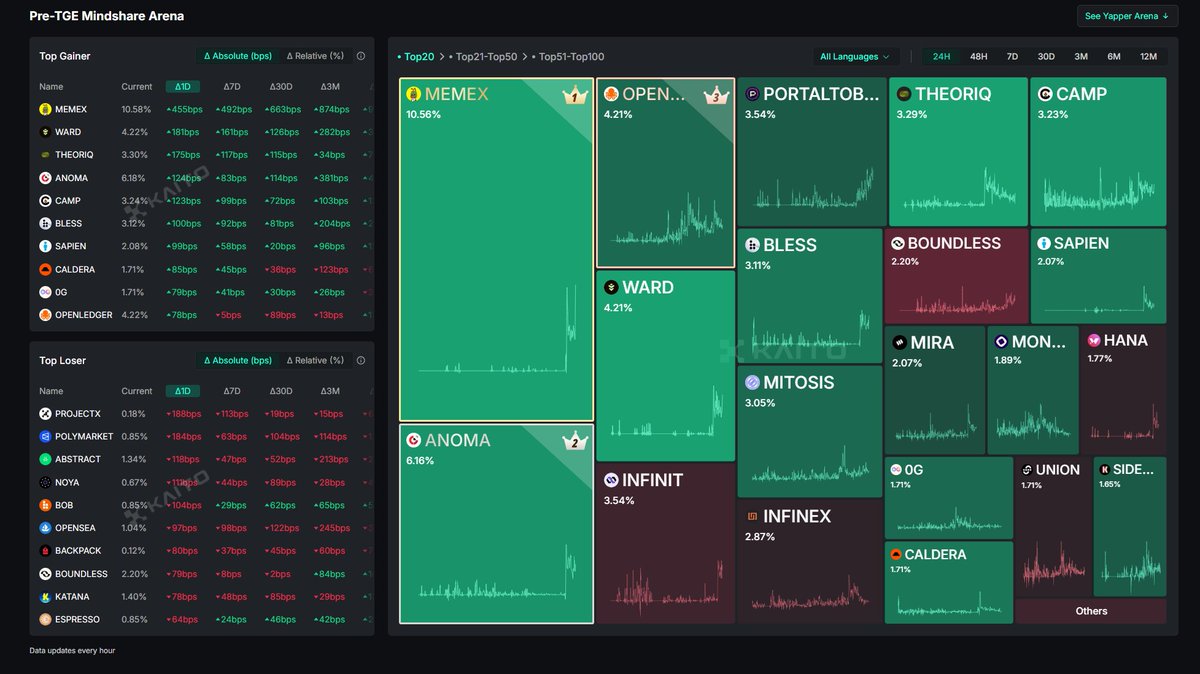Click the info icon in Top Gainer header
The height and width of the screenshot is (674, 1200).
click(x=360, y=56)
